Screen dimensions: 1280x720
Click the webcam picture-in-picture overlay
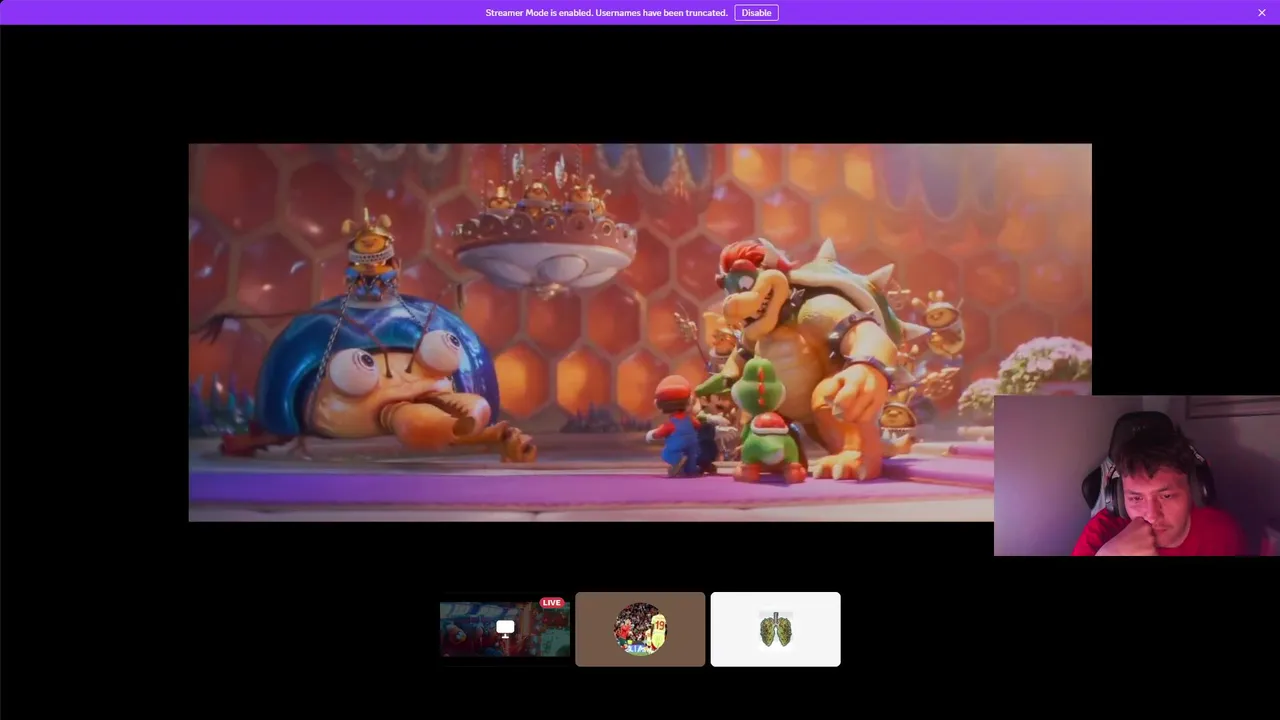click(1137, 476)
